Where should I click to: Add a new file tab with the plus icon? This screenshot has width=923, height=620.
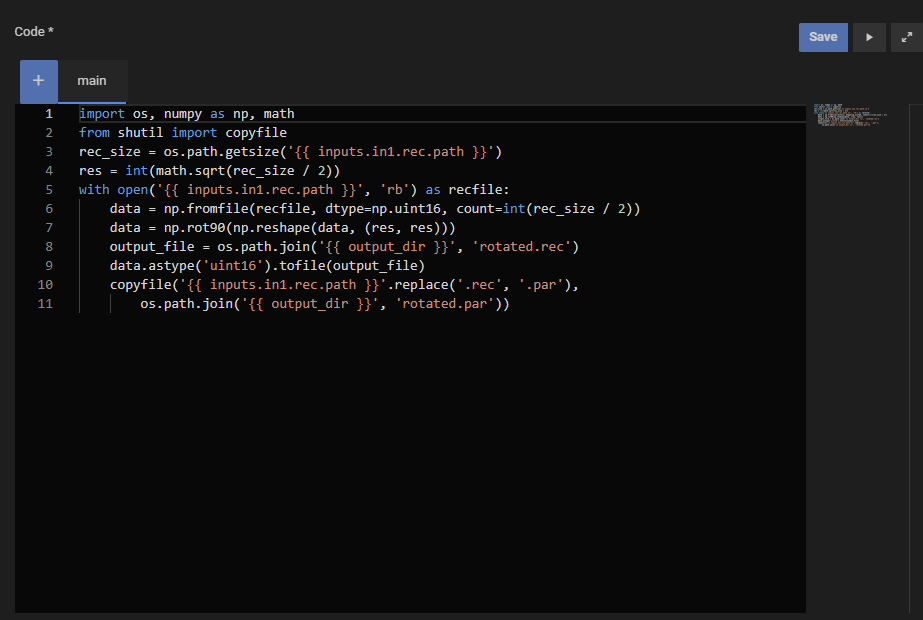[39, 81]
